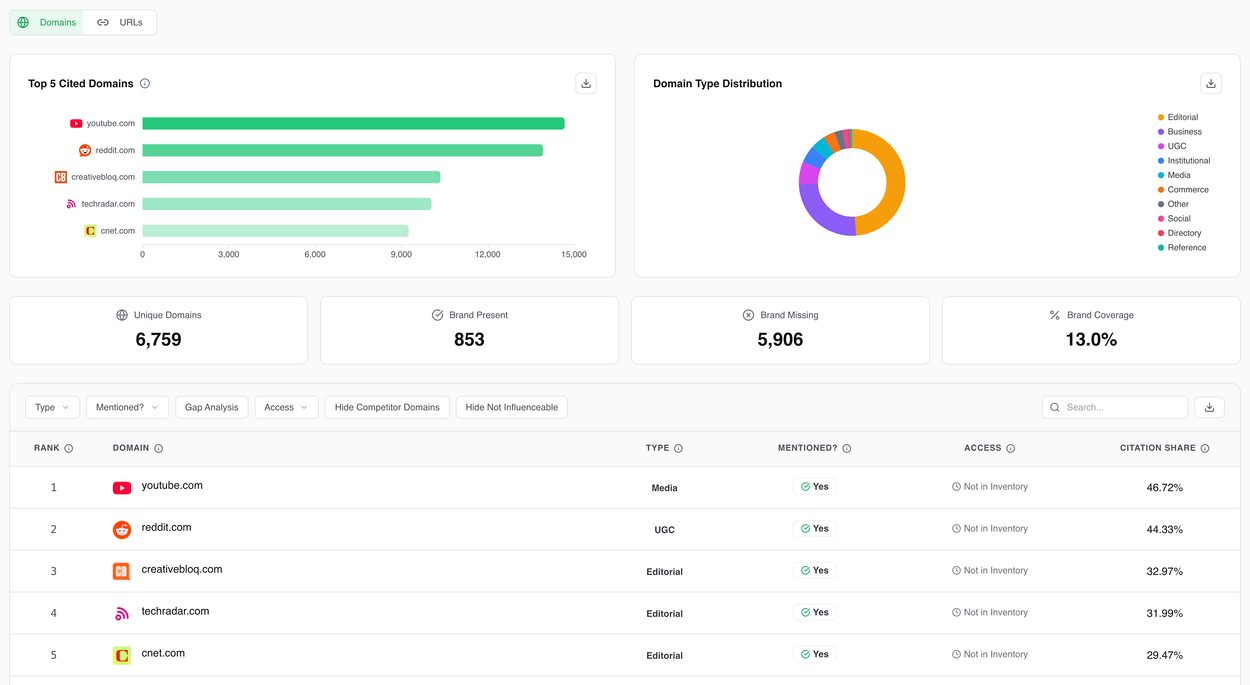Toggle Institutional legend entry

(1184, 161)
